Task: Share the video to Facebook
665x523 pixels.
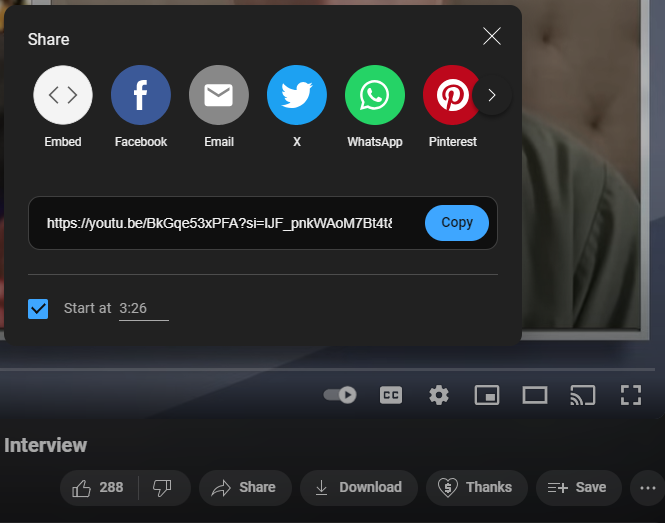Action: tap(141, 96)
